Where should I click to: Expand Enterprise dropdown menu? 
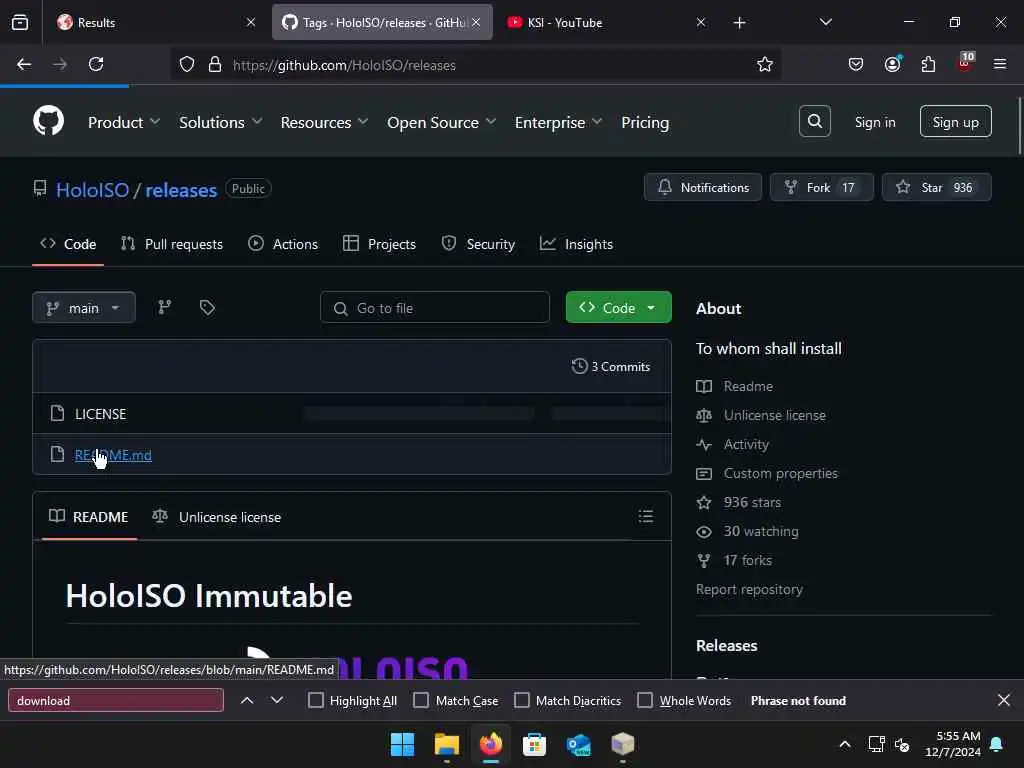[558, 122]
